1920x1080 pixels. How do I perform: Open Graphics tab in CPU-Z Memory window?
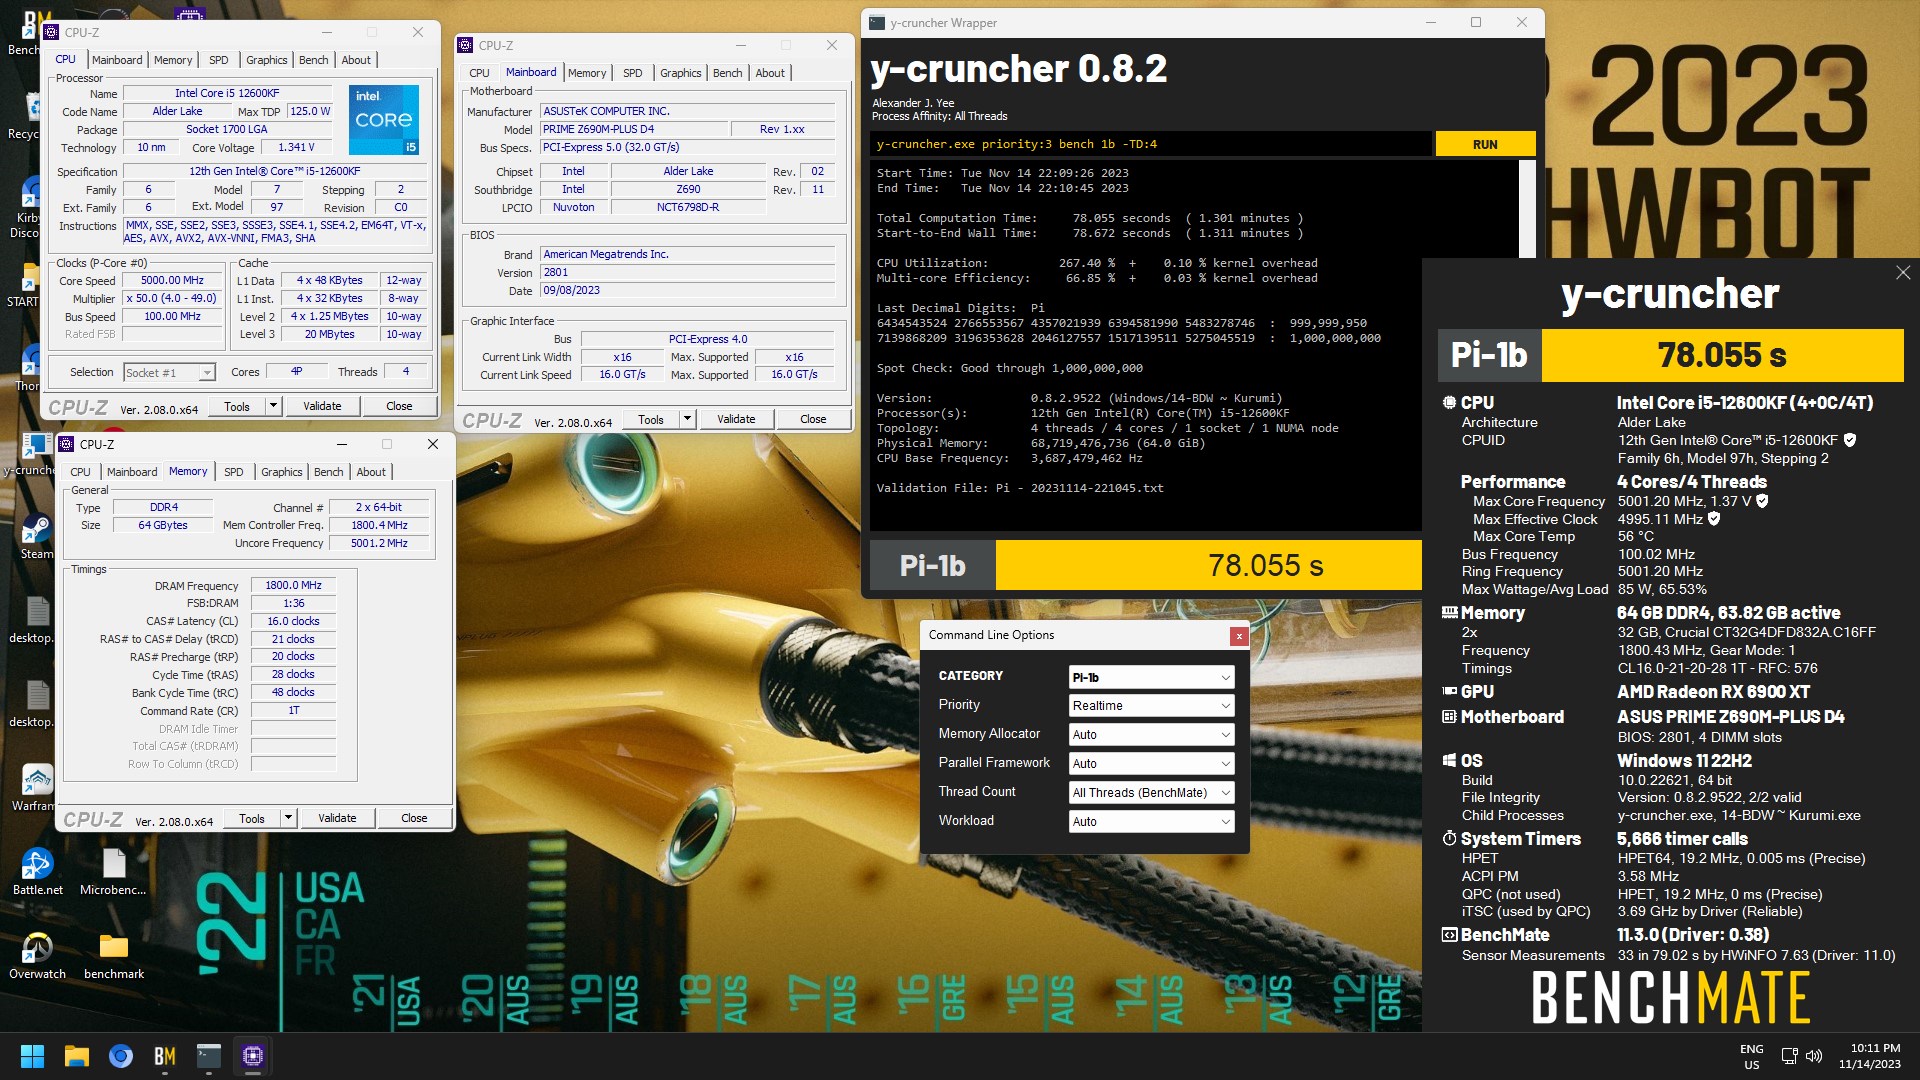(x=281, y=472)
